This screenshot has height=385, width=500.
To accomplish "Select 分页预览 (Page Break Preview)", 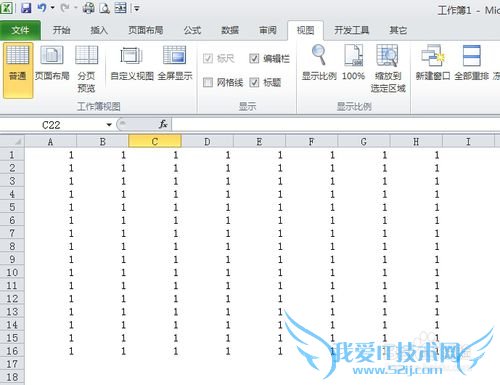I will pos(86,69).
